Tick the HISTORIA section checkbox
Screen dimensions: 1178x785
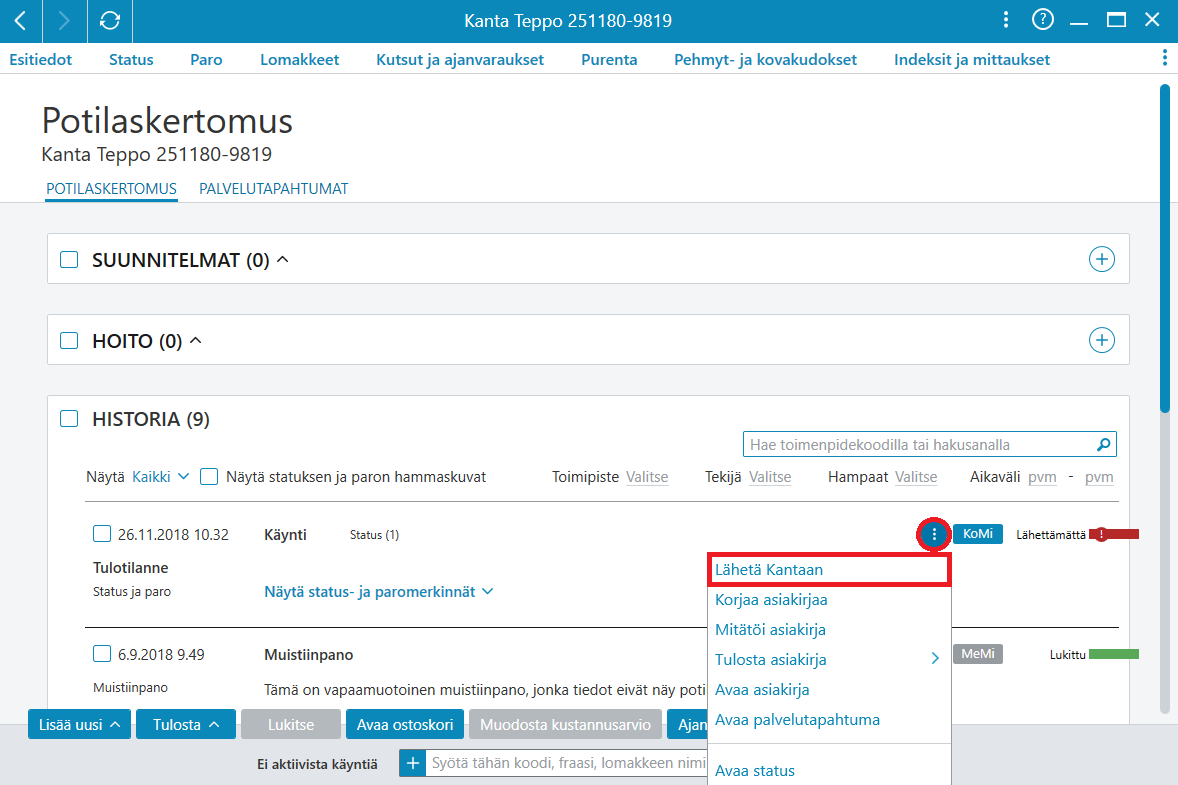[69, 418]
